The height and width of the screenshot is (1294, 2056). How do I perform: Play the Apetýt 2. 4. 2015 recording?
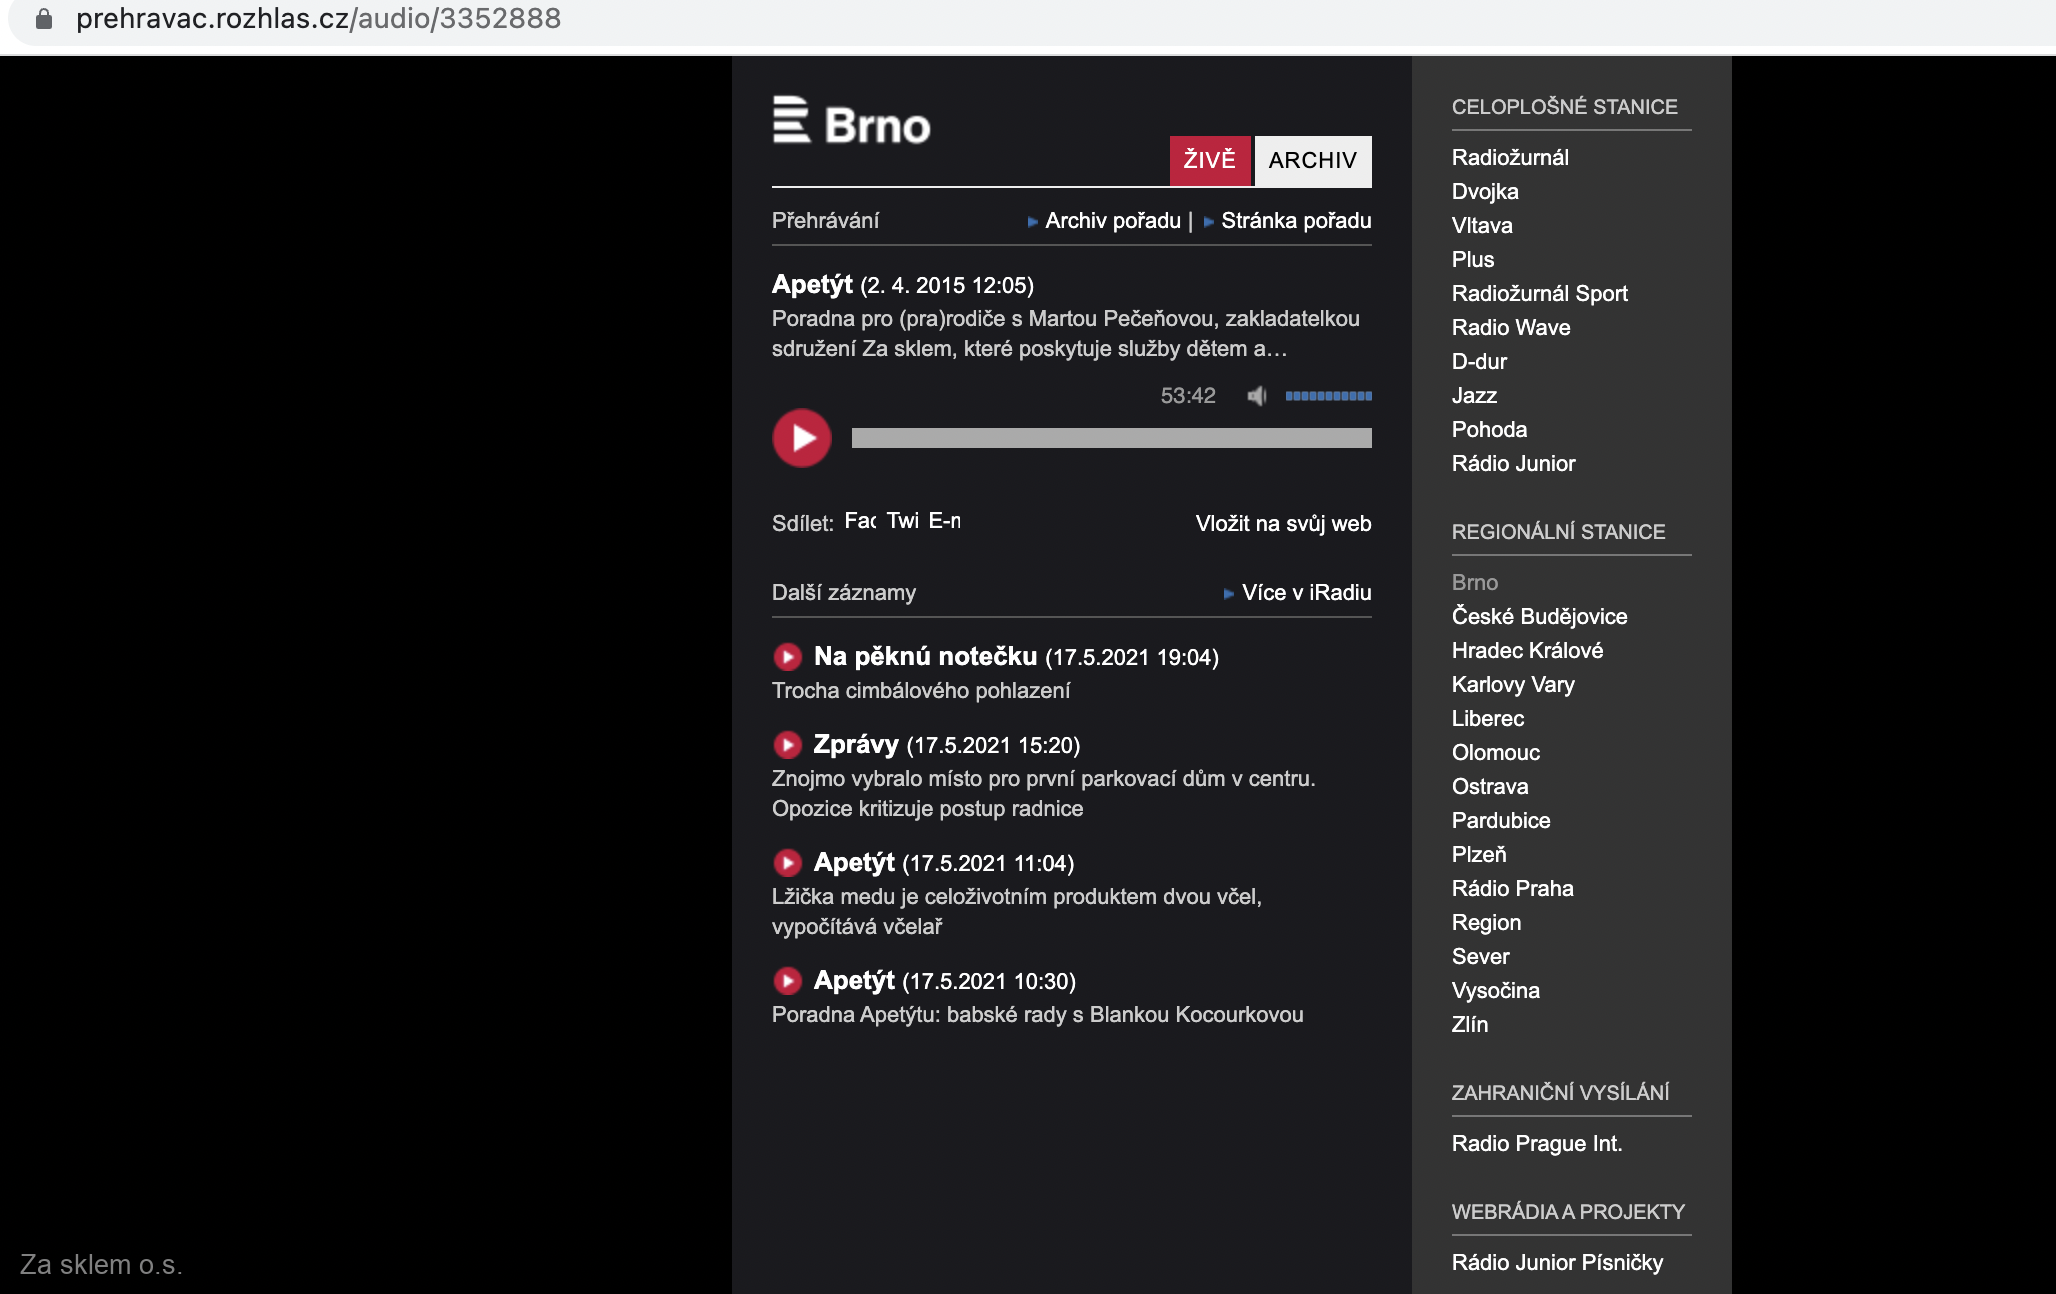point(802,438)
